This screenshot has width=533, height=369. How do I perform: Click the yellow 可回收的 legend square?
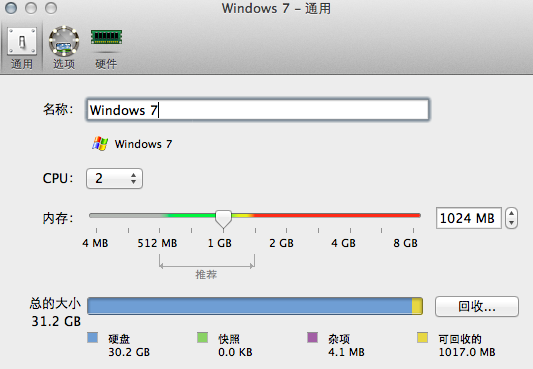click(x=422, y=338)
